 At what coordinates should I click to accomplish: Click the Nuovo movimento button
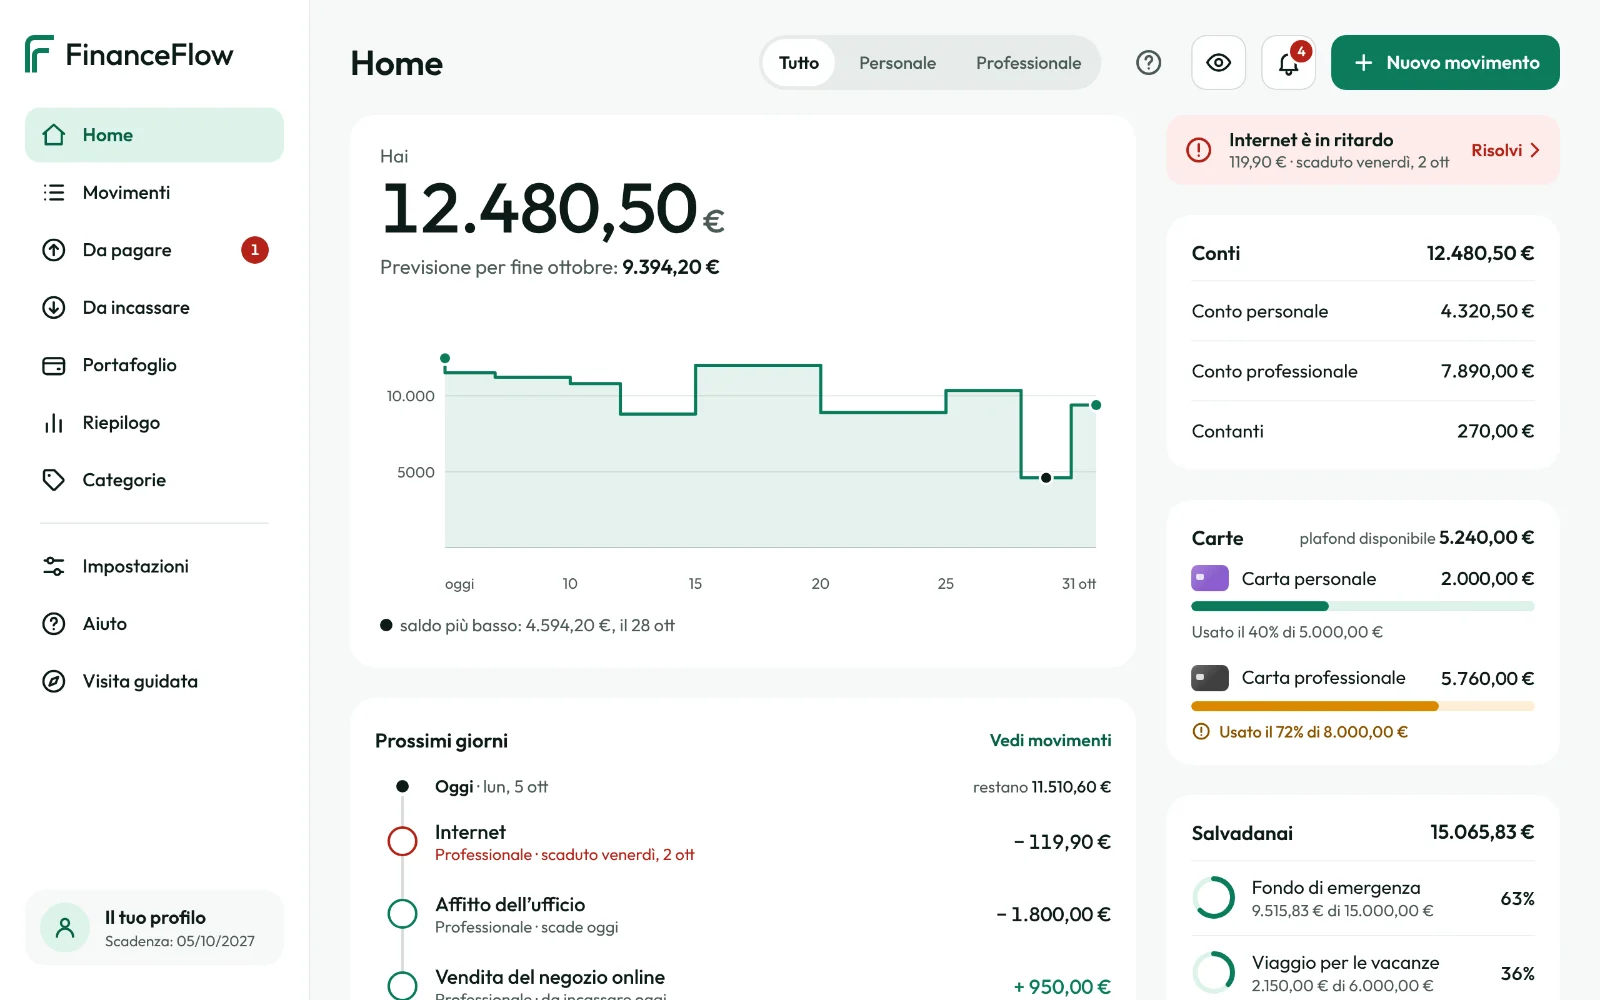[x=1445, y=63]
